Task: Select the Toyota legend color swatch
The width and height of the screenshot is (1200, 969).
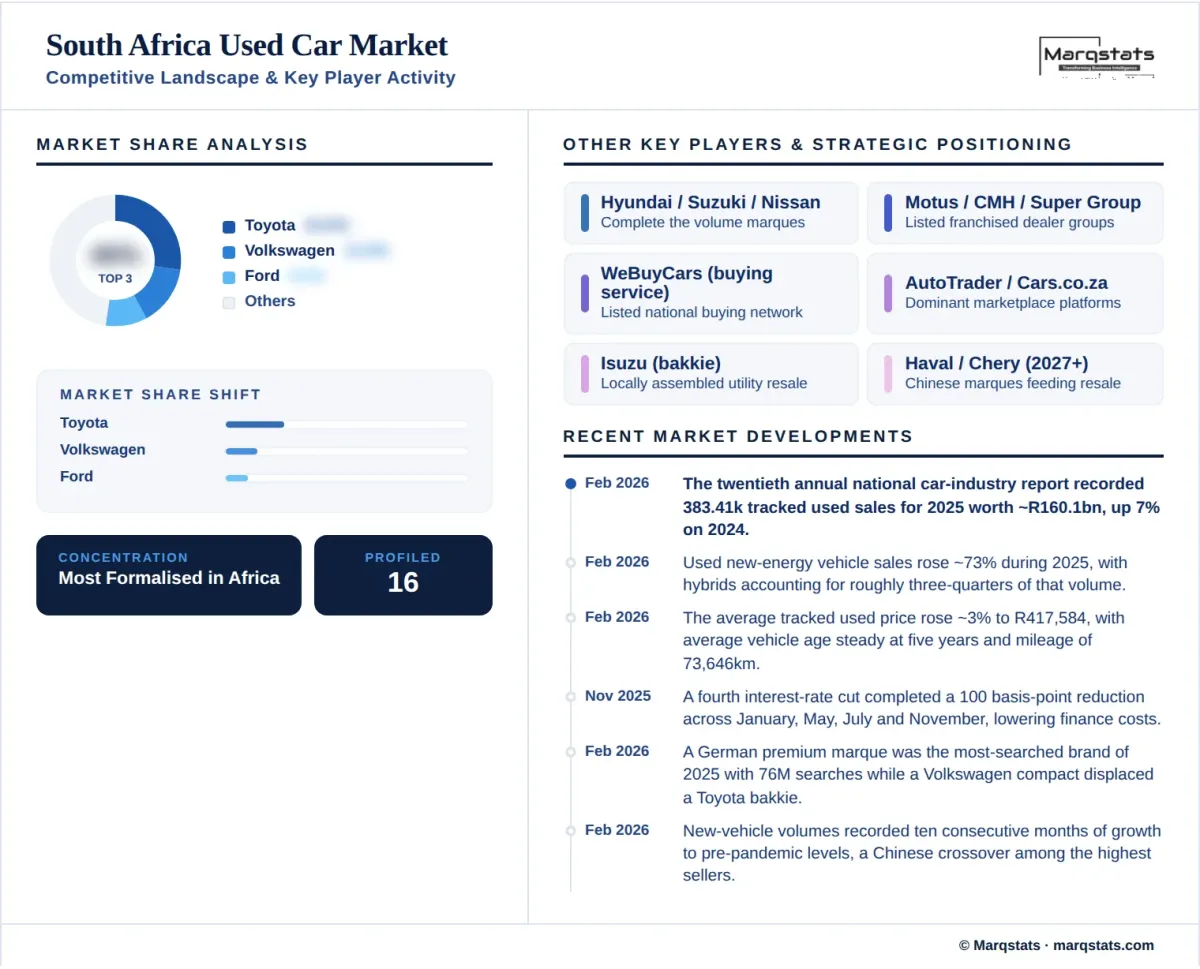Action: (229, 227)
